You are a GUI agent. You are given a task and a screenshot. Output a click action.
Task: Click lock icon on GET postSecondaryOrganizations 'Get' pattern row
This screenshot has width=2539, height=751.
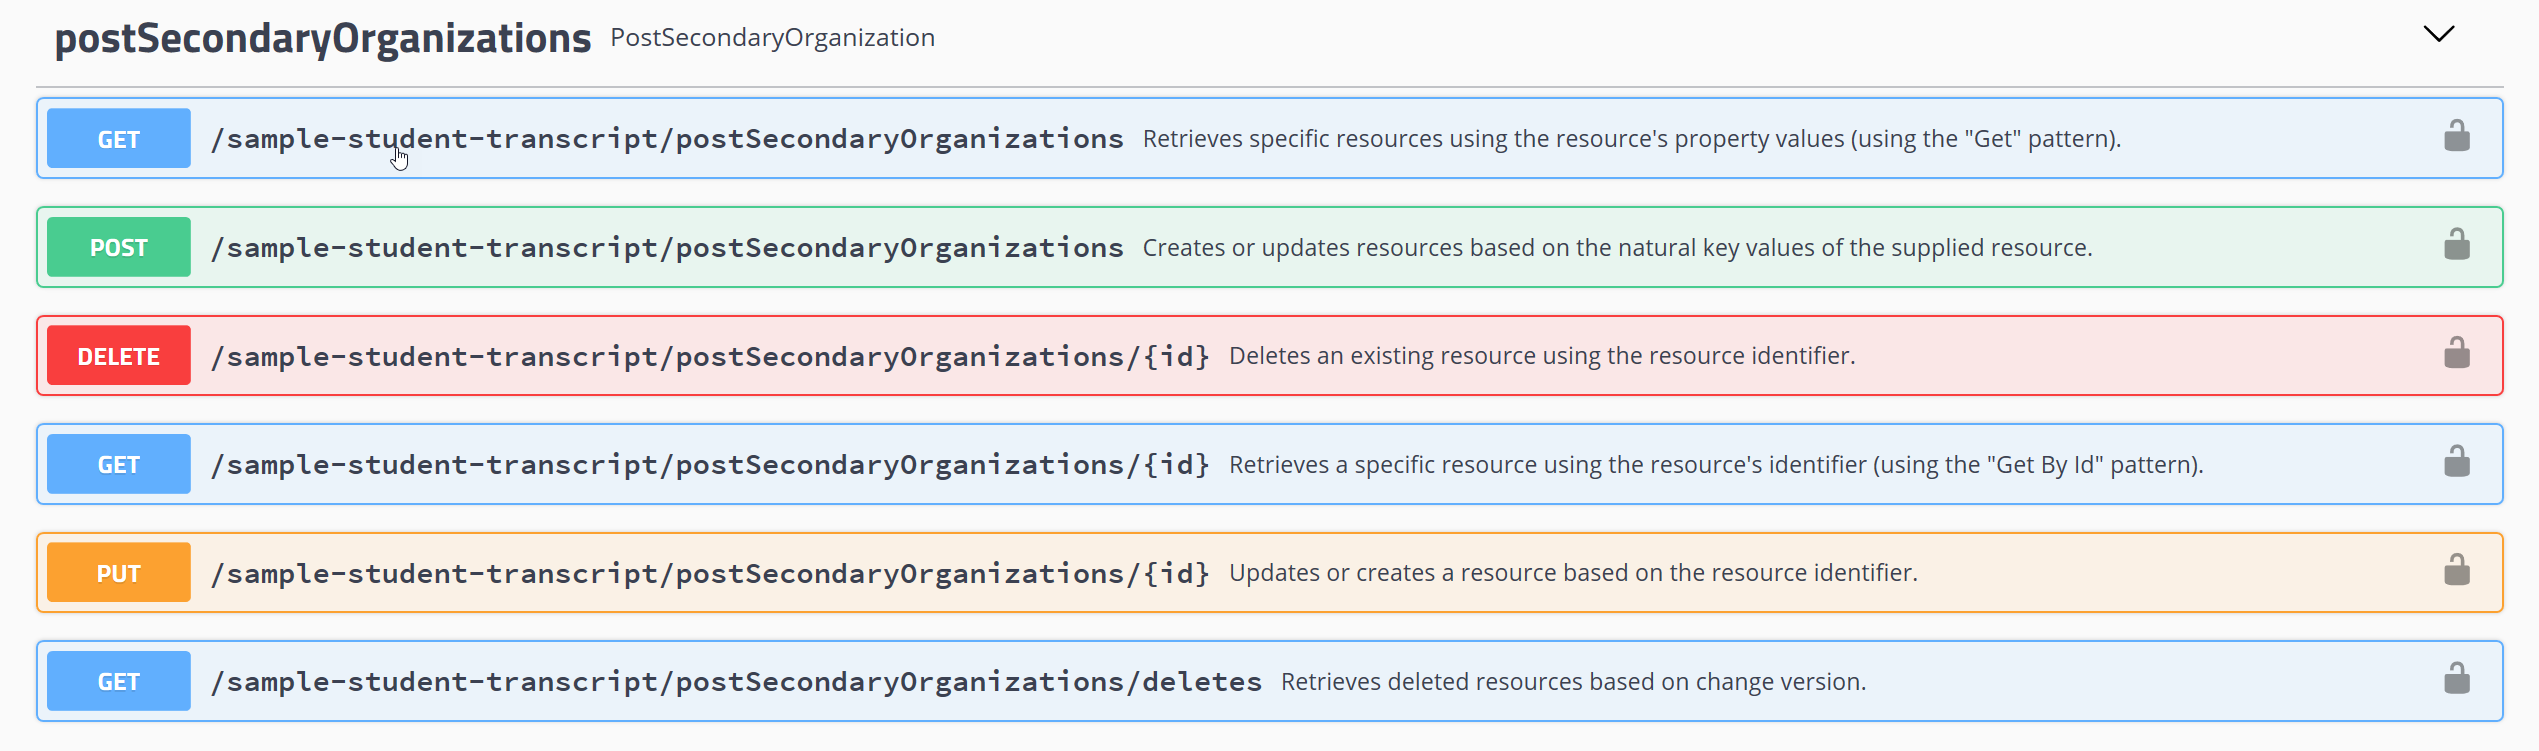(x=2456, y=136)
